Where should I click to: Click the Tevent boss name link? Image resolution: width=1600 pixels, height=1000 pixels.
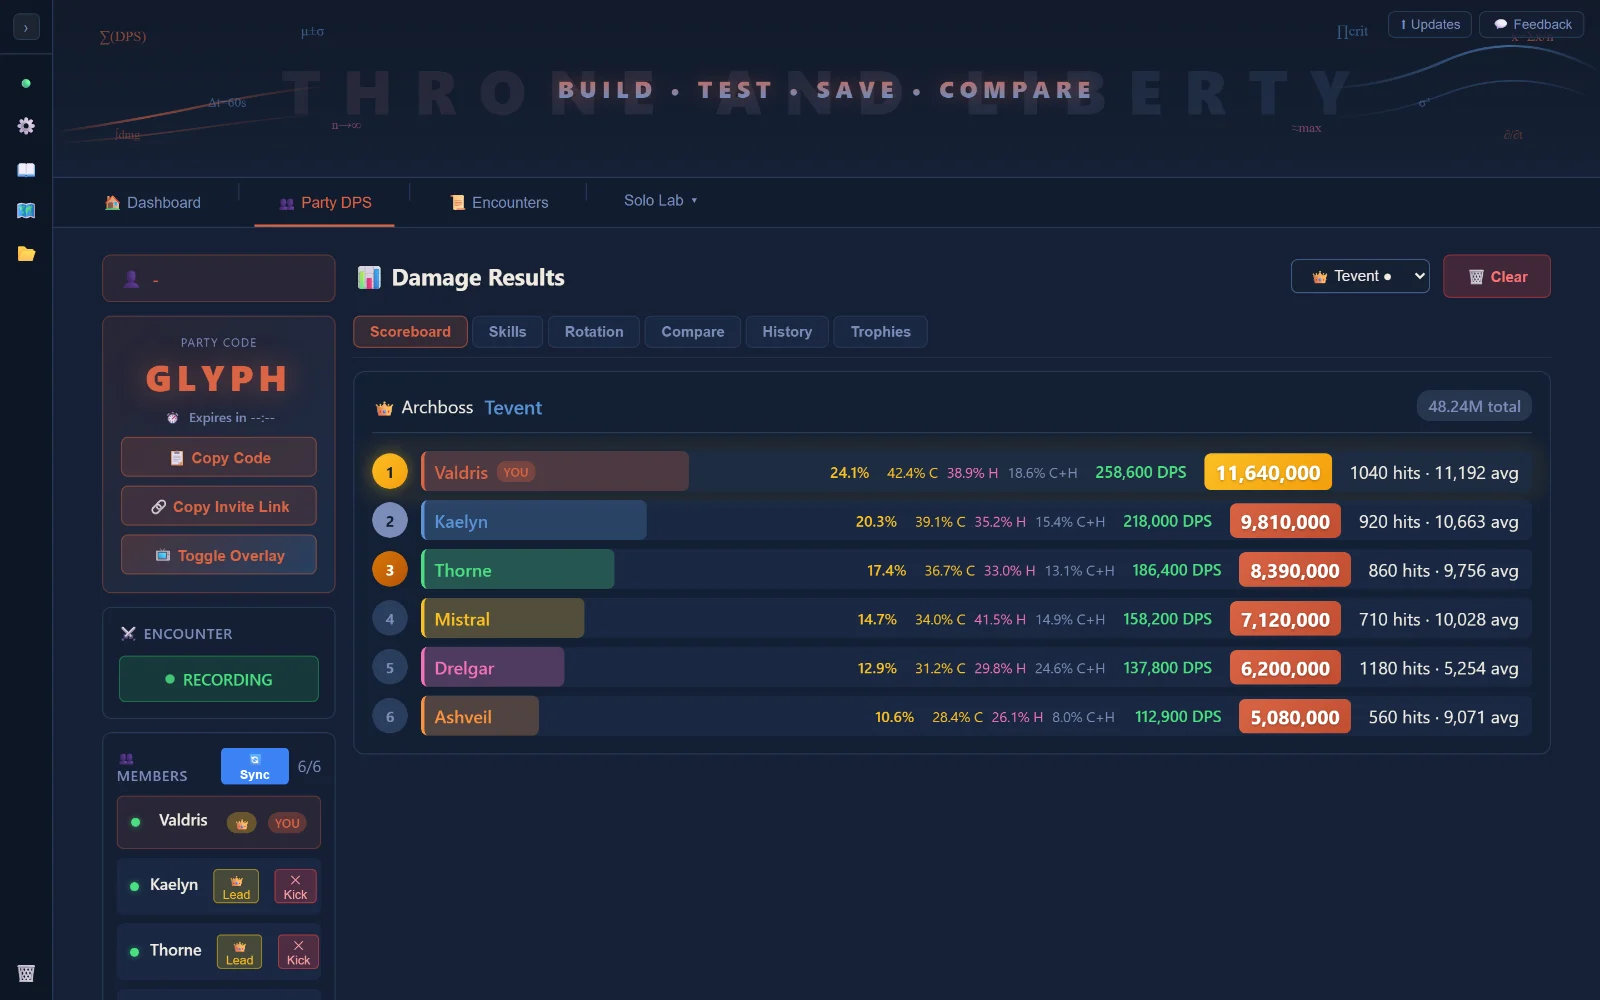tap(513, 408)
